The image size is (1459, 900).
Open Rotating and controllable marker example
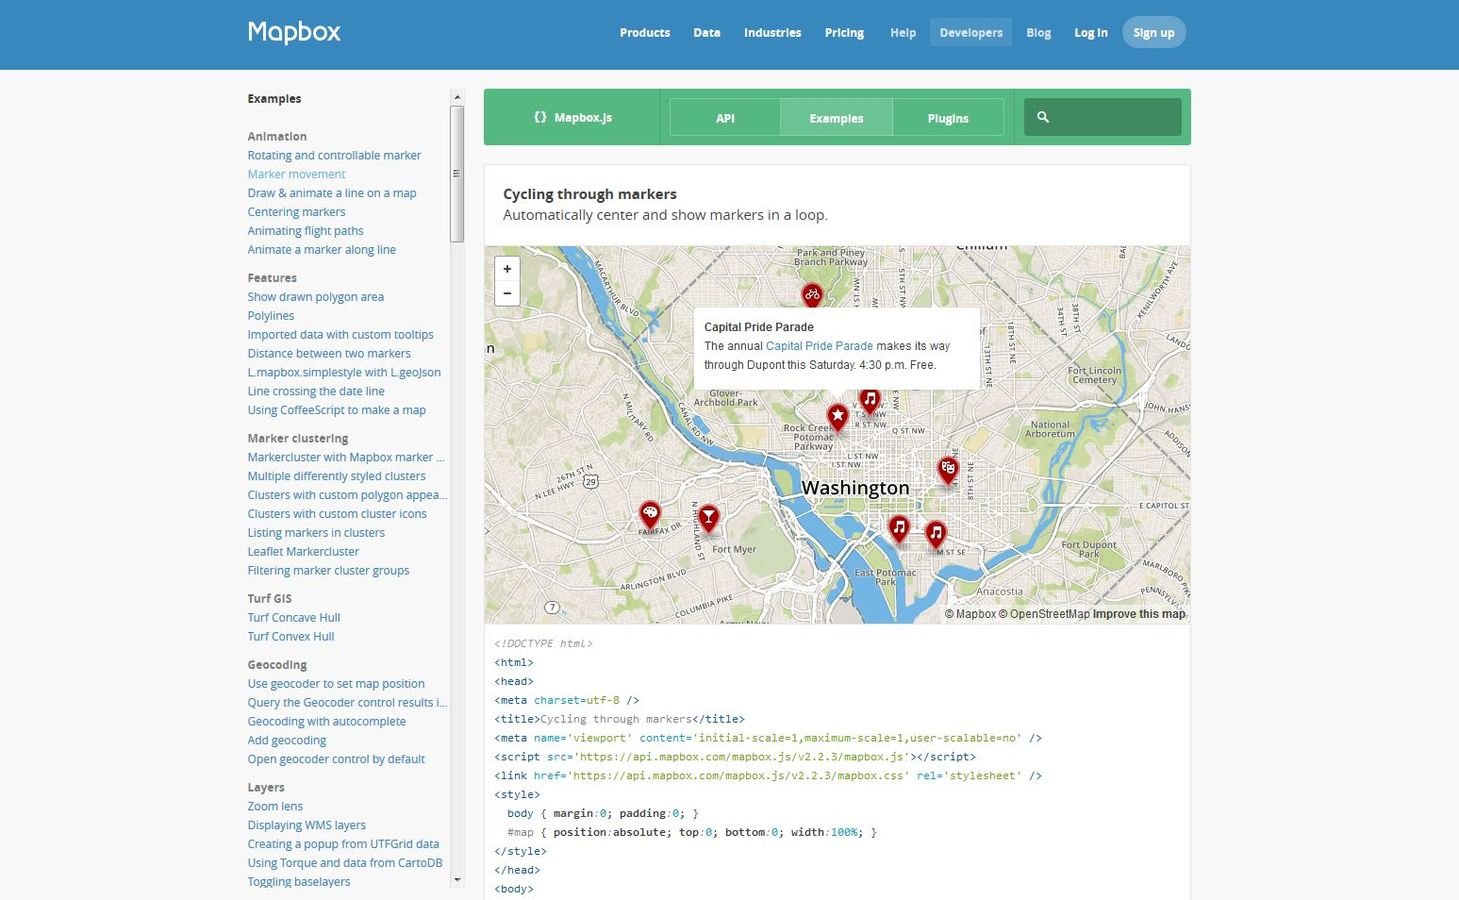334,155
